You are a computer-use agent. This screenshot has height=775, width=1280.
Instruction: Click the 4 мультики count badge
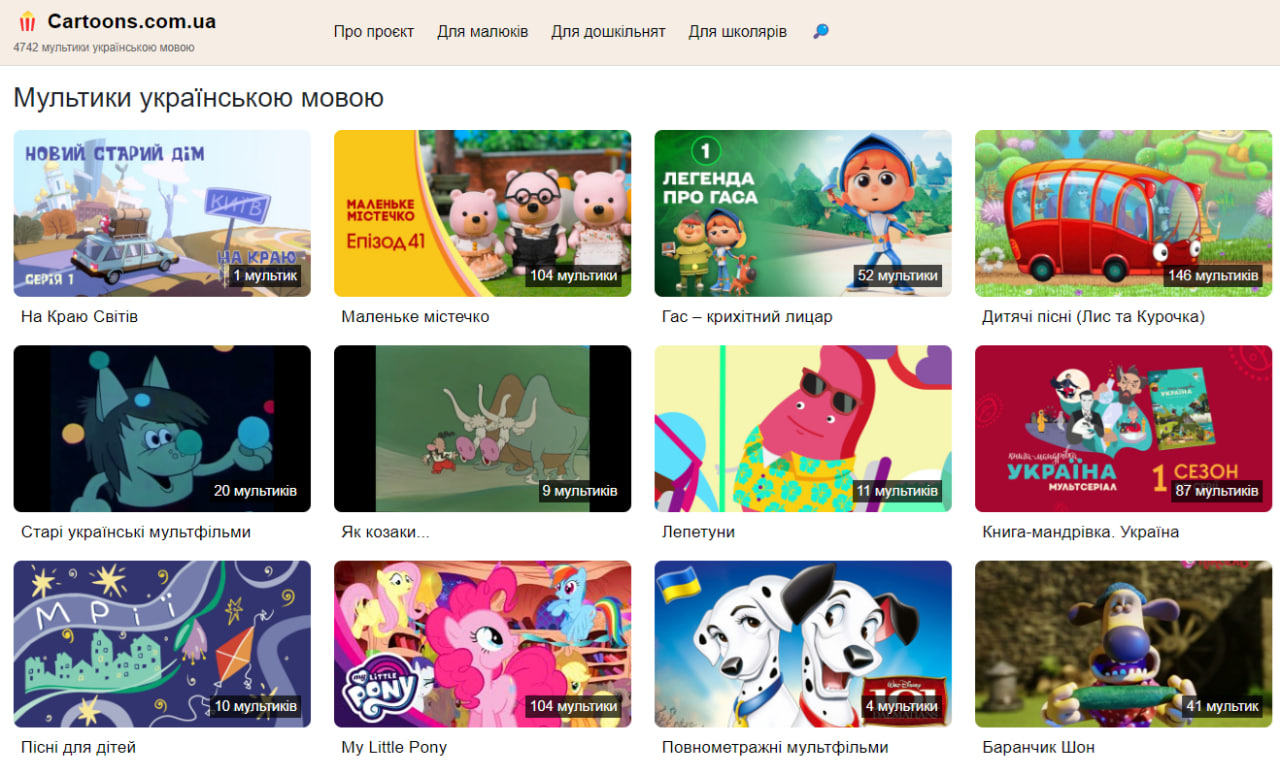click(902, 706)
